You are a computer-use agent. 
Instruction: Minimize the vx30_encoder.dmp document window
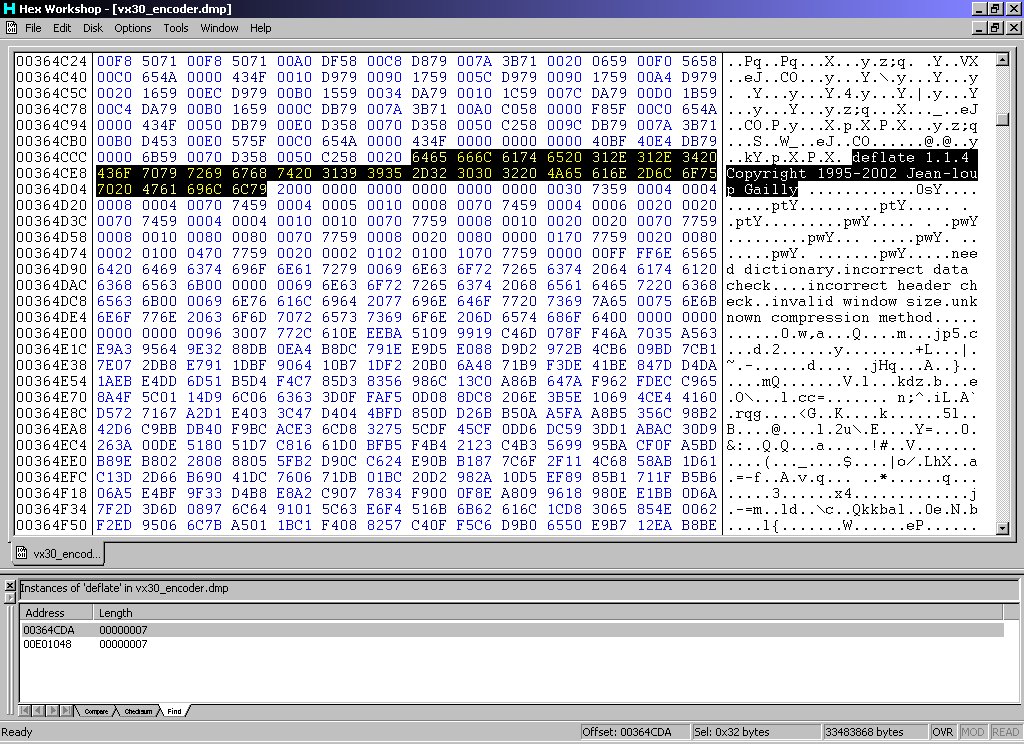[980, 28]
